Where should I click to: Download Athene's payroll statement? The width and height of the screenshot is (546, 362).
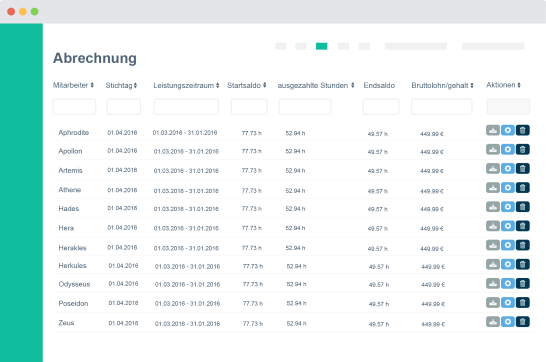[493, 188]
